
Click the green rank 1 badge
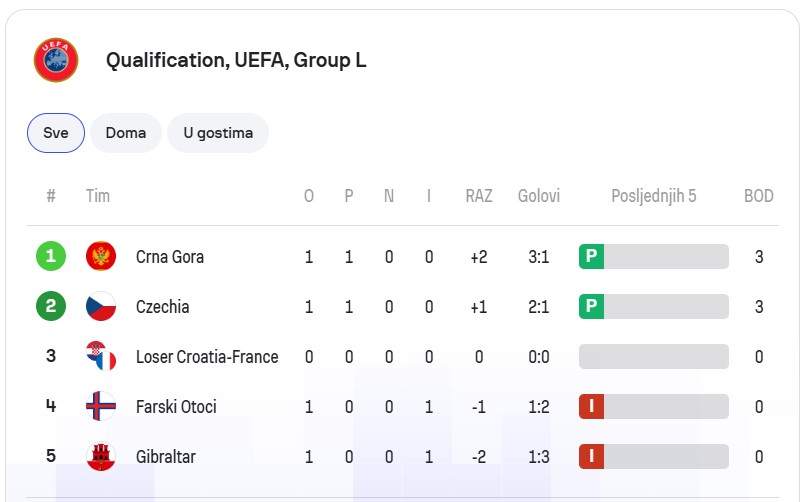51,256
